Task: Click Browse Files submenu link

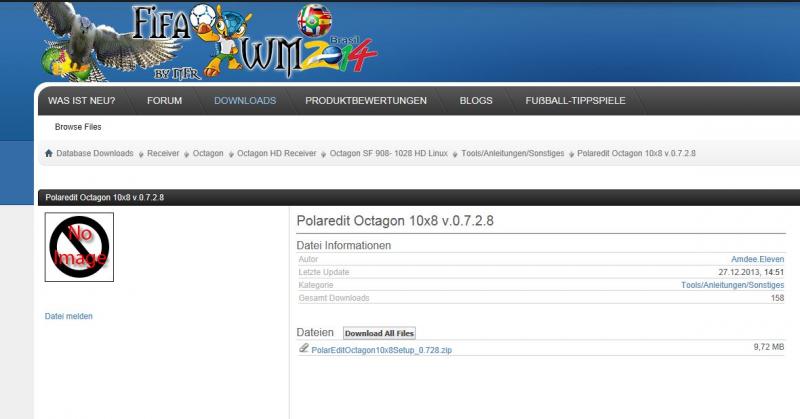Action: [78, 127]
